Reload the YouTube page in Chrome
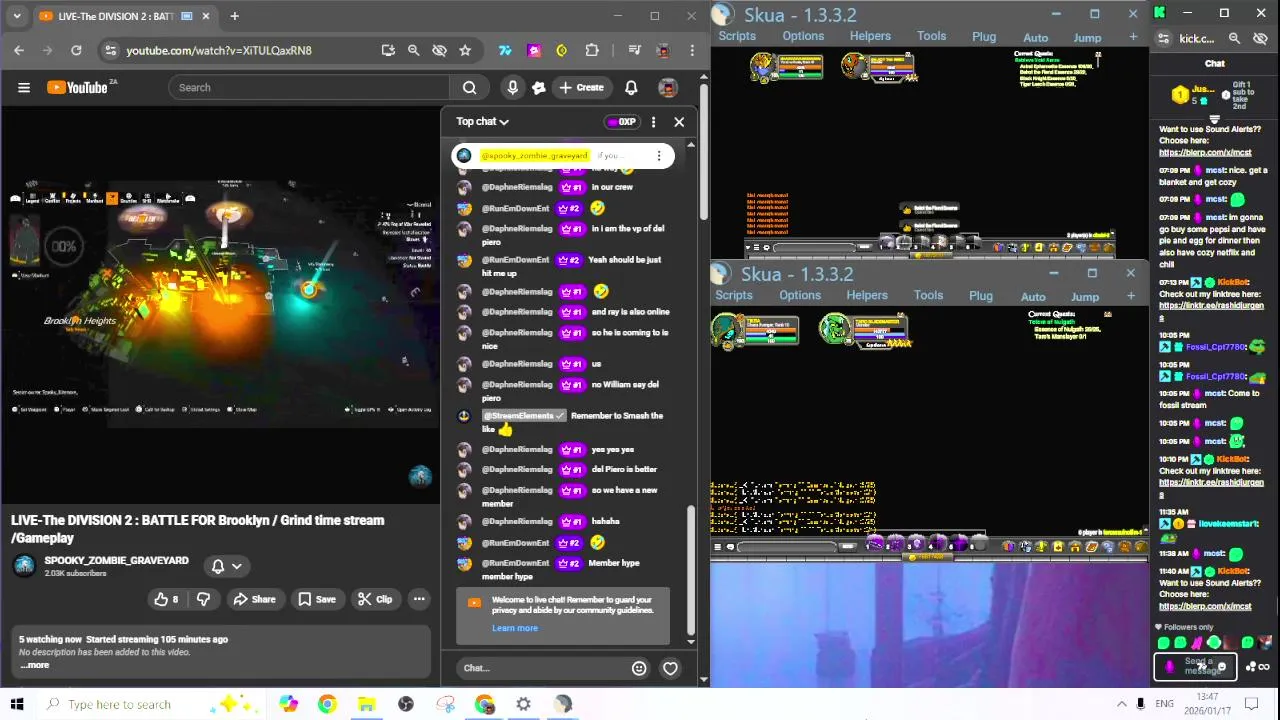Image resolution: width=1280 pixels, height=720 pixels. point(76,50)
